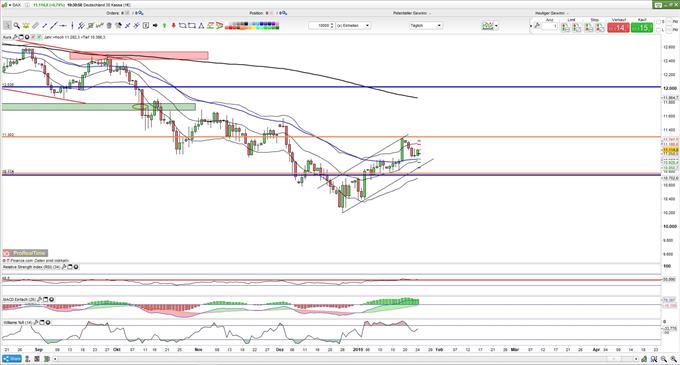
Task: Click the 10000 units input field
Action: [319, 26]
